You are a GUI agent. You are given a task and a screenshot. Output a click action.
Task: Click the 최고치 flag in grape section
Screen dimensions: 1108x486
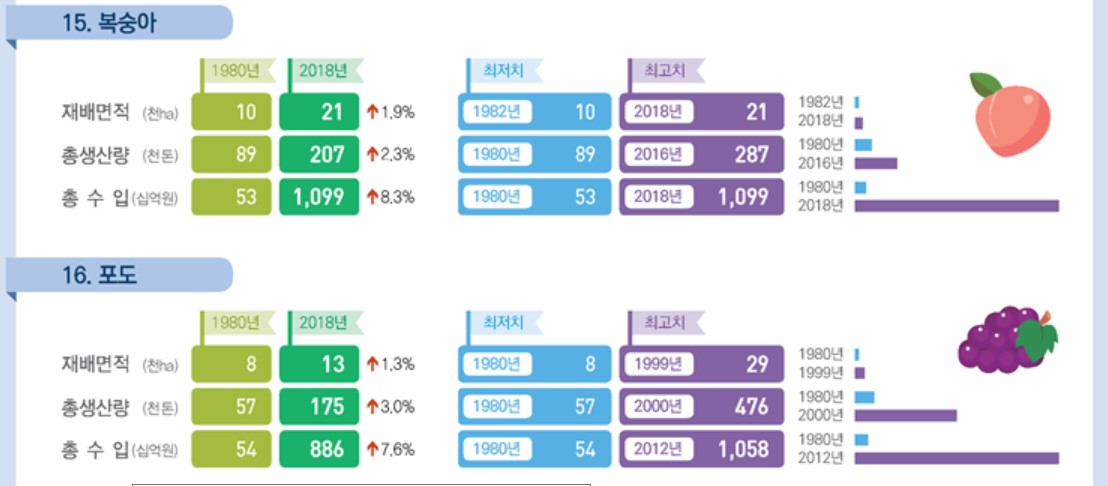click(x=664, y=324)
